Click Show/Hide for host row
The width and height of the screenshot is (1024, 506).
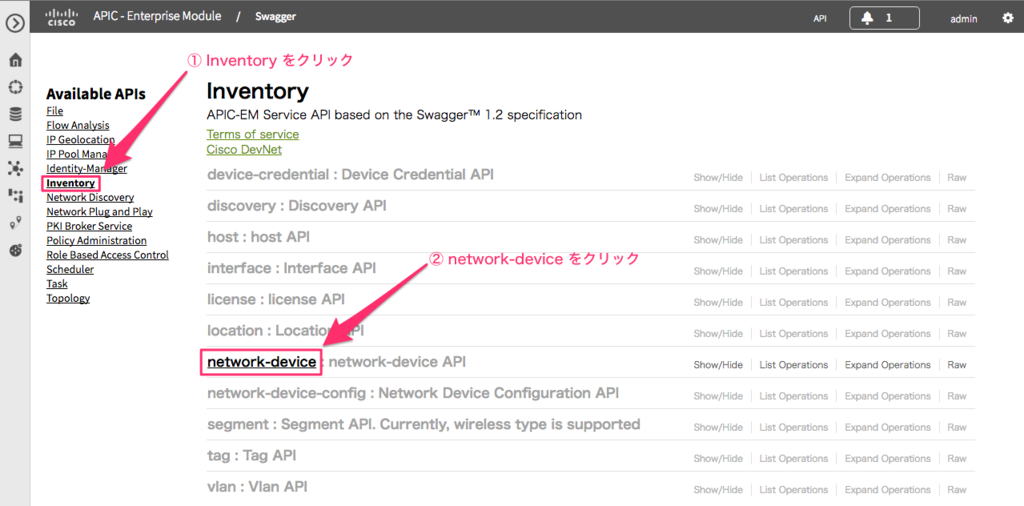pyautogui.click(x=718, y=240)
